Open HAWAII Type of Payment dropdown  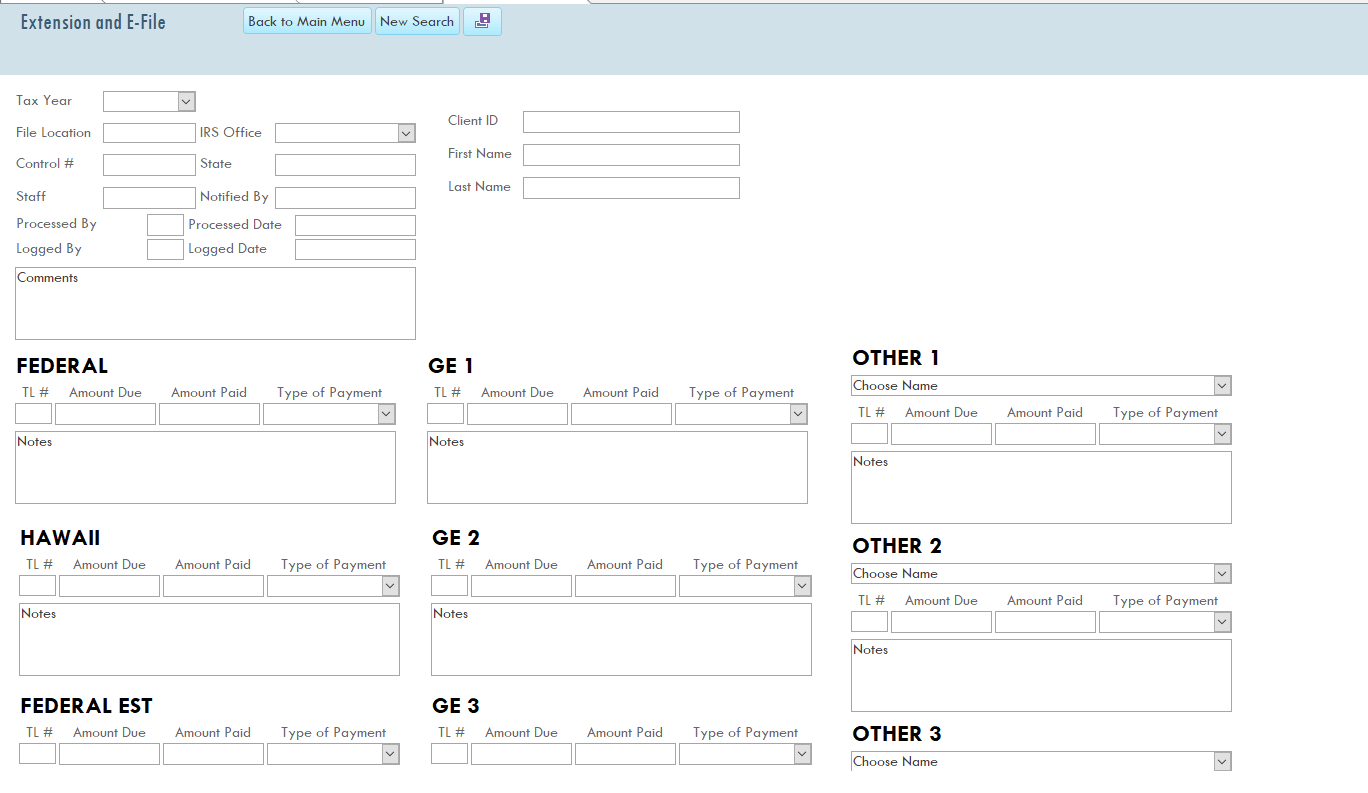pos(333,586)
